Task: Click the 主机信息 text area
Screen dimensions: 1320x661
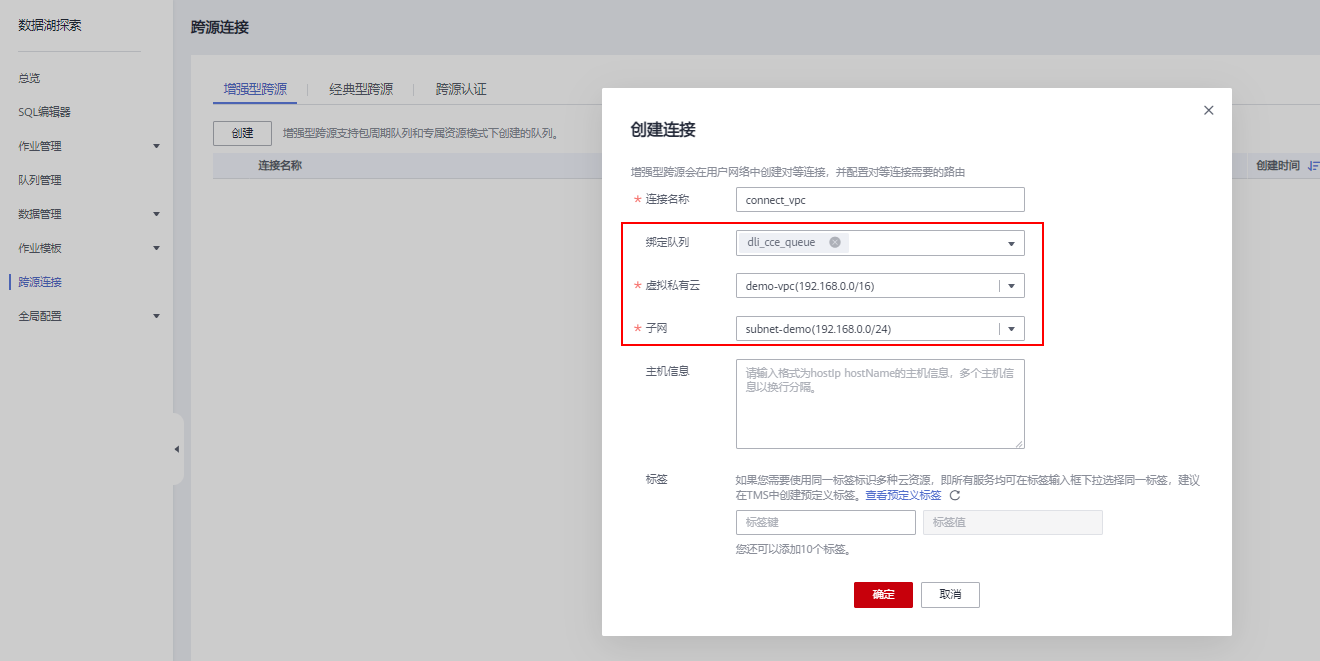Action: (x=880, y=404)
